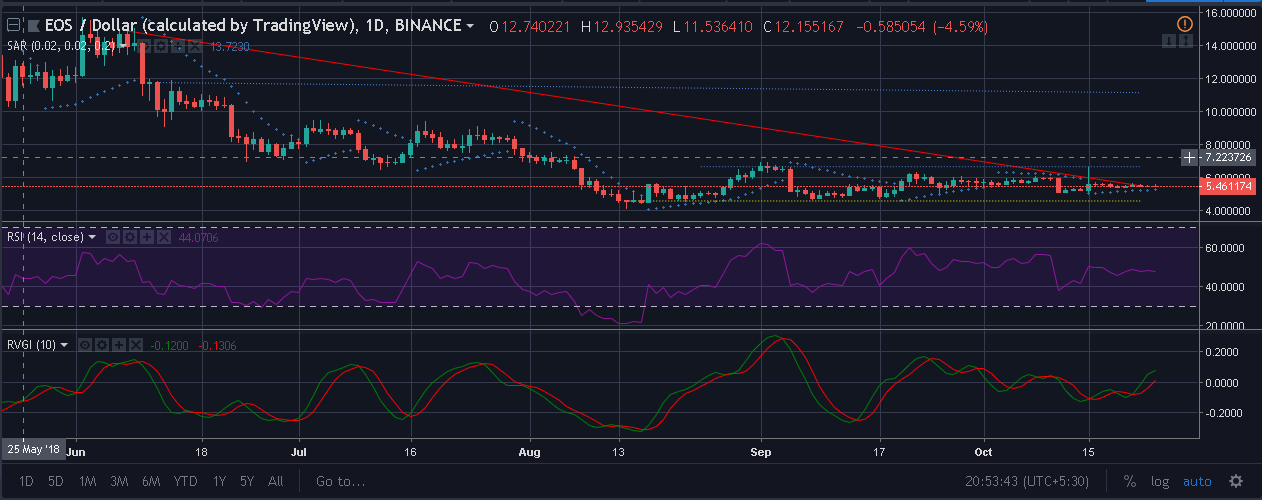
Task: Click the Go to... date button
Action: tap(338, 481)
